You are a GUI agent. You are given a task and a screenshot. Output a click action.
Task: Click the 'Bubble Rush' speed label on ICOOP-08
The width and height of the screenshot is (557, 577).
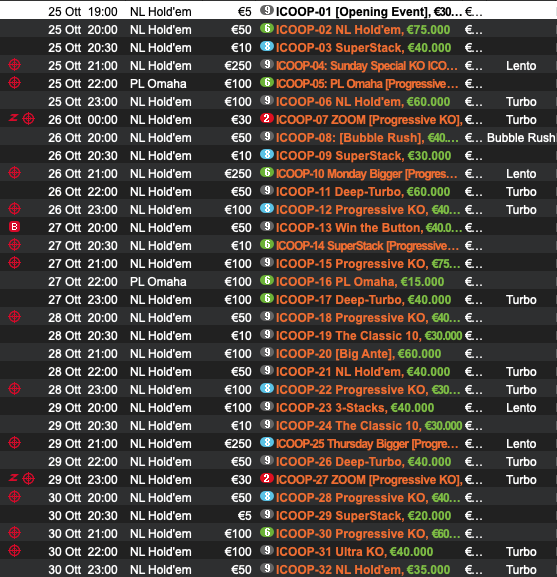point(521,138)
